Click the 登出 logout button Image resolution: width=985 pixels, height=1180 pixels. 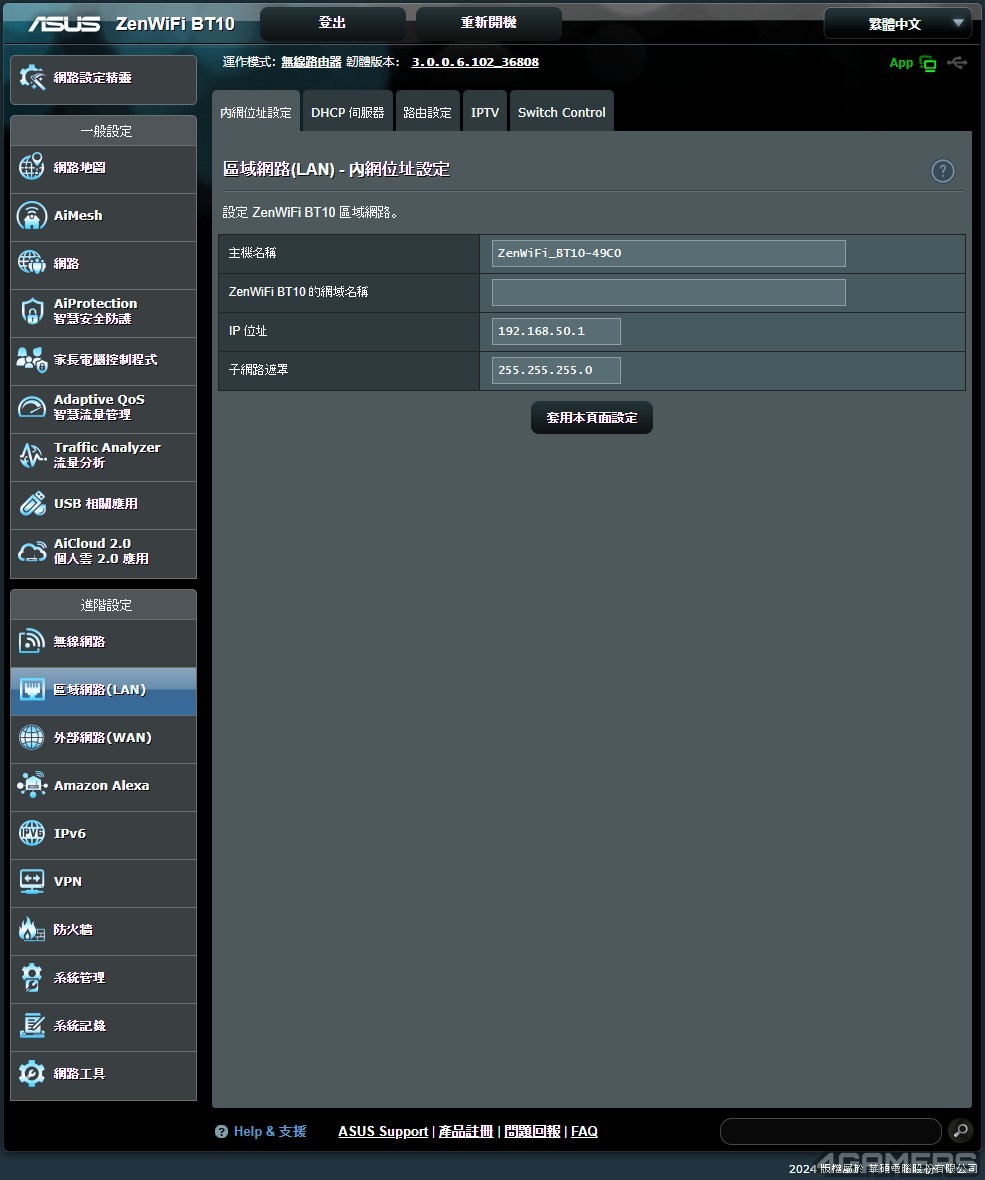333,23
